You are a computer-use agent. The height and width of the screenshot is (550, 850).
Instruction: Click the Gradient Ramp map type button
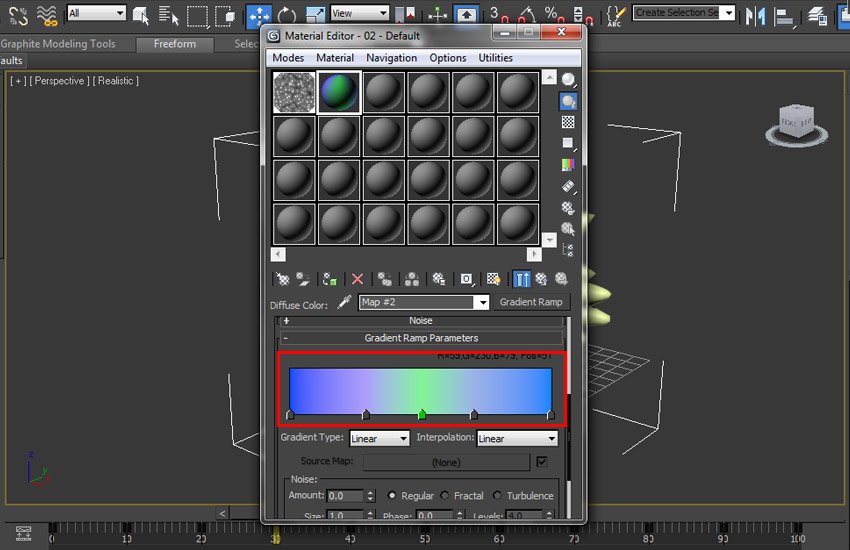tap(531, 302)
